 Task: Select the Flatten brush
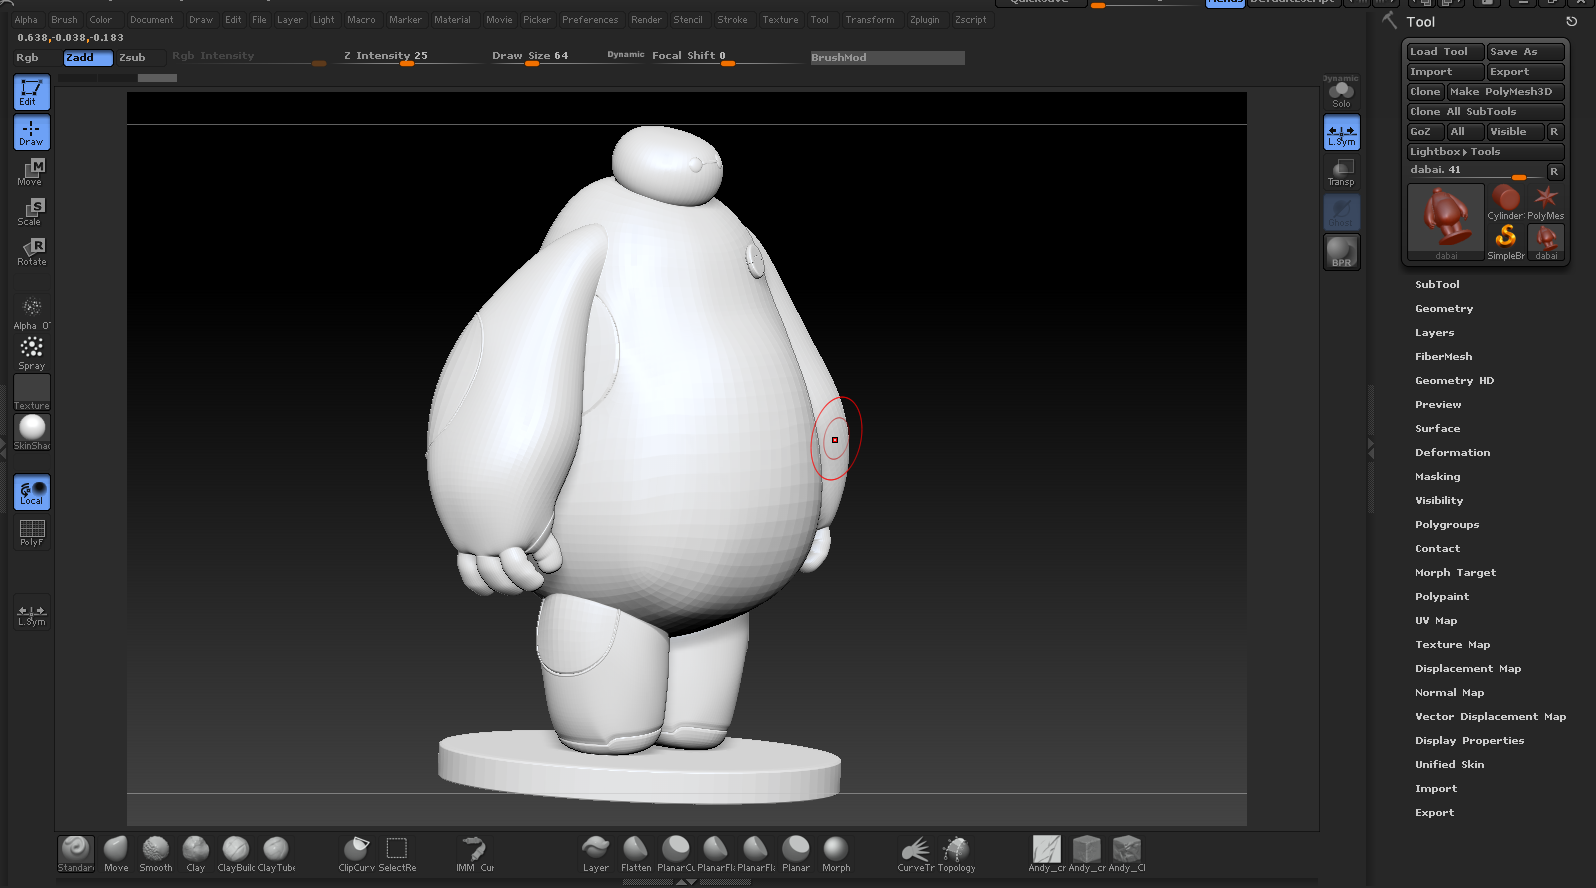pos(636,854)
